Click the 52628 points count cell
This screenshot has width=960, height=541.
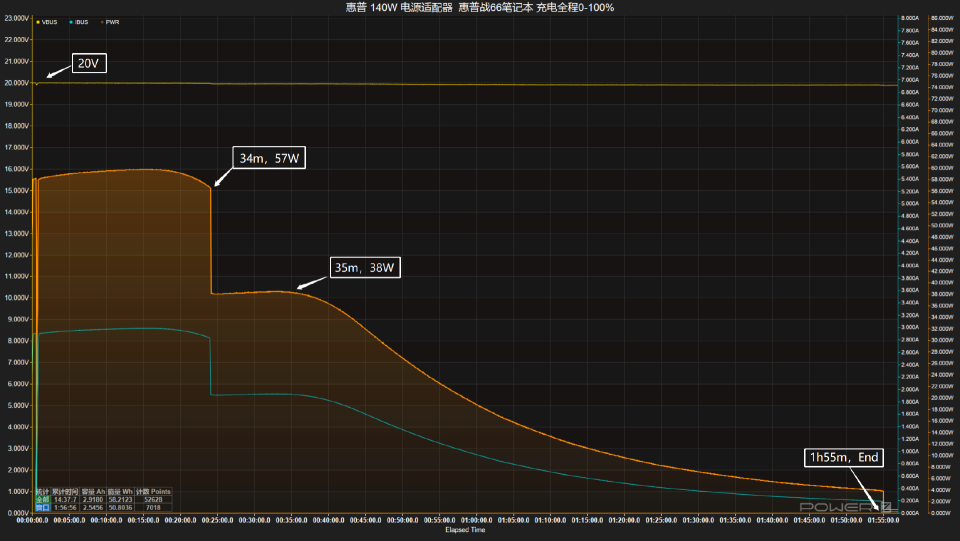(x=153, y=500)
